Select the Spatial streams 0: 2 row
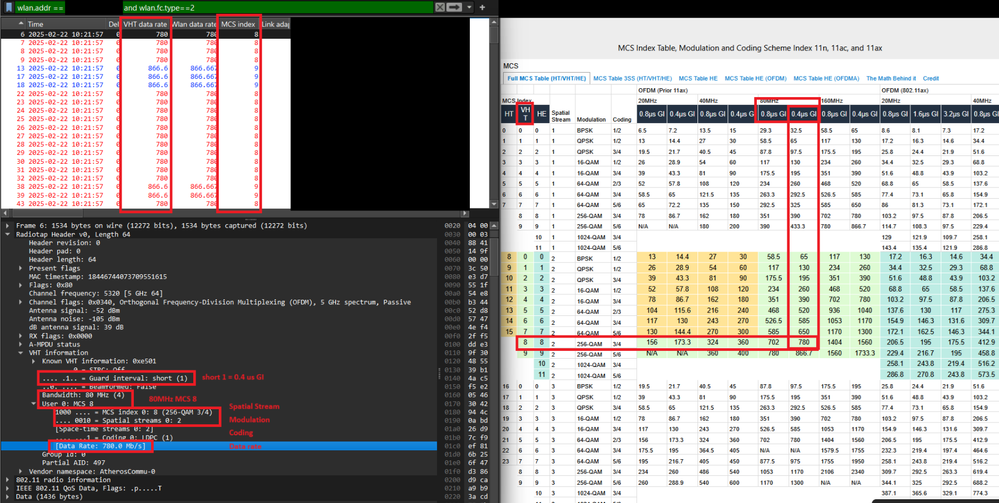 tap(219, 420)
